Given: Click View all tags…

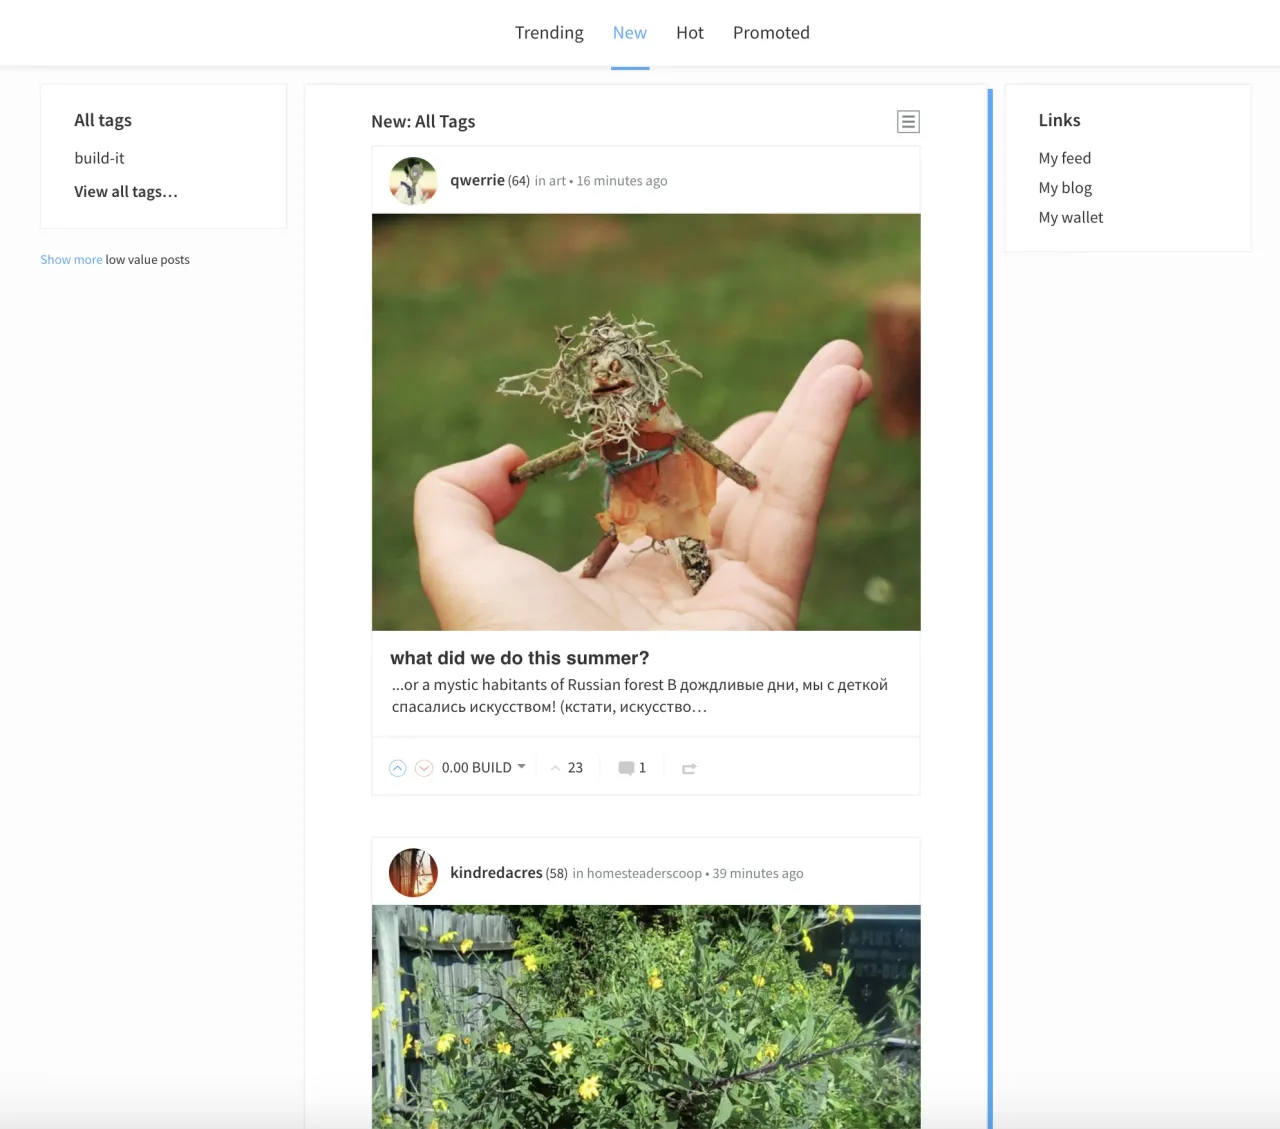Looking at the screenshot, I should [126, 192].
